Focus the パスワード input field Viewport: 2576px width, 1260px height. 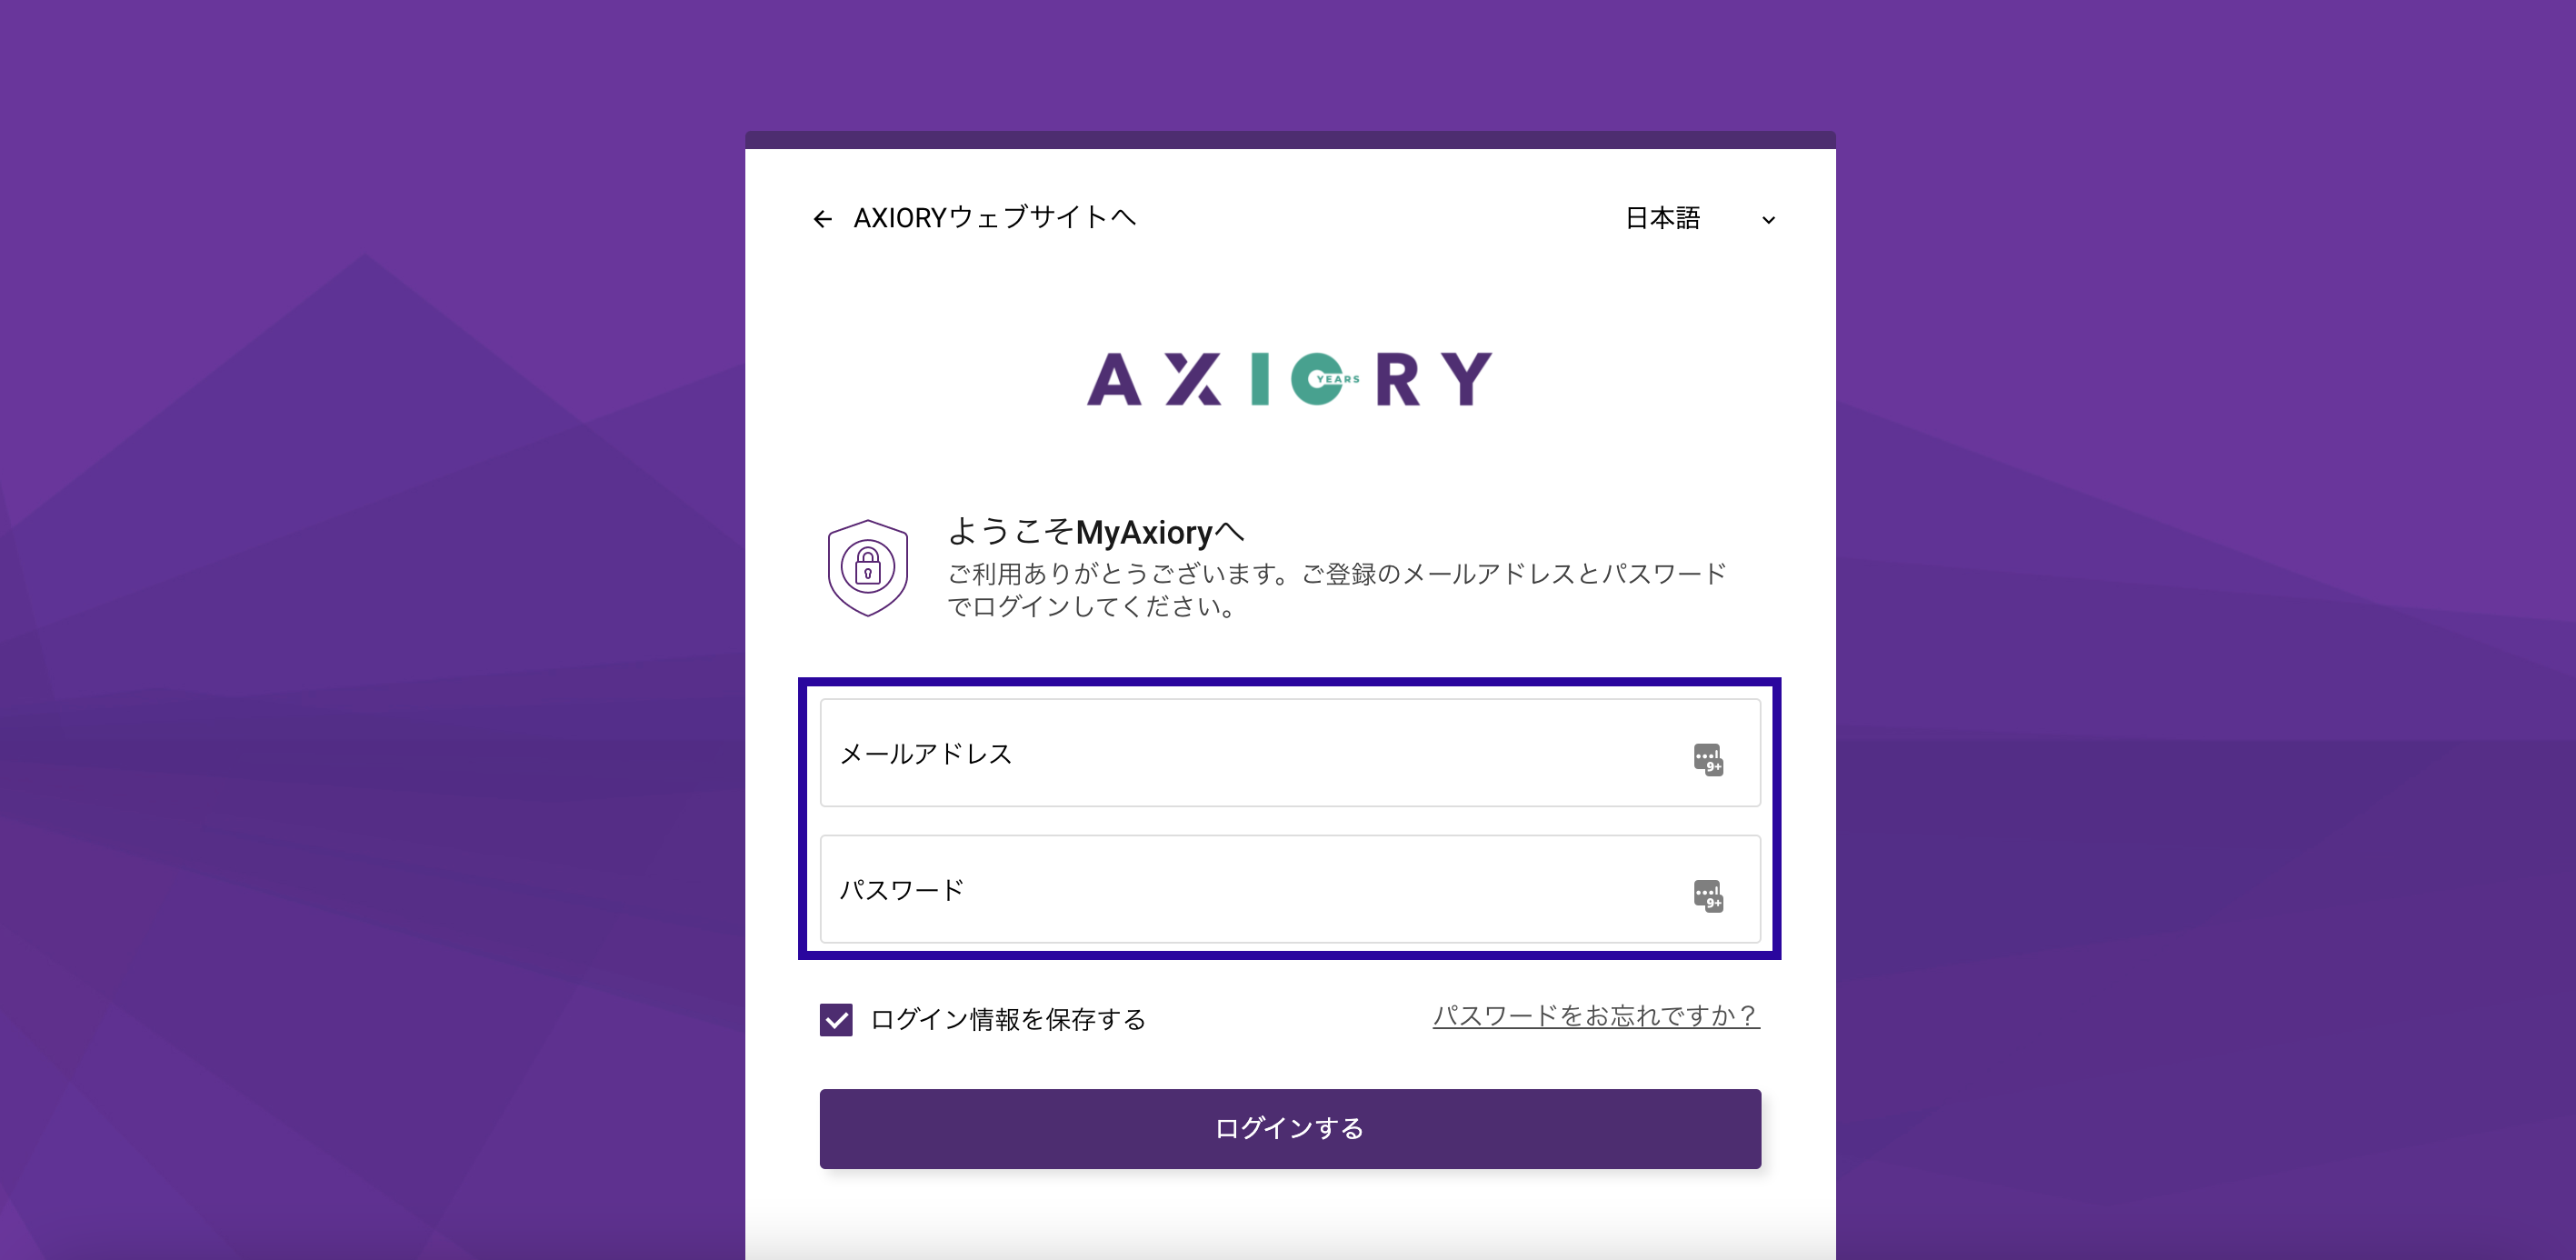click(x=1290, y=889)
